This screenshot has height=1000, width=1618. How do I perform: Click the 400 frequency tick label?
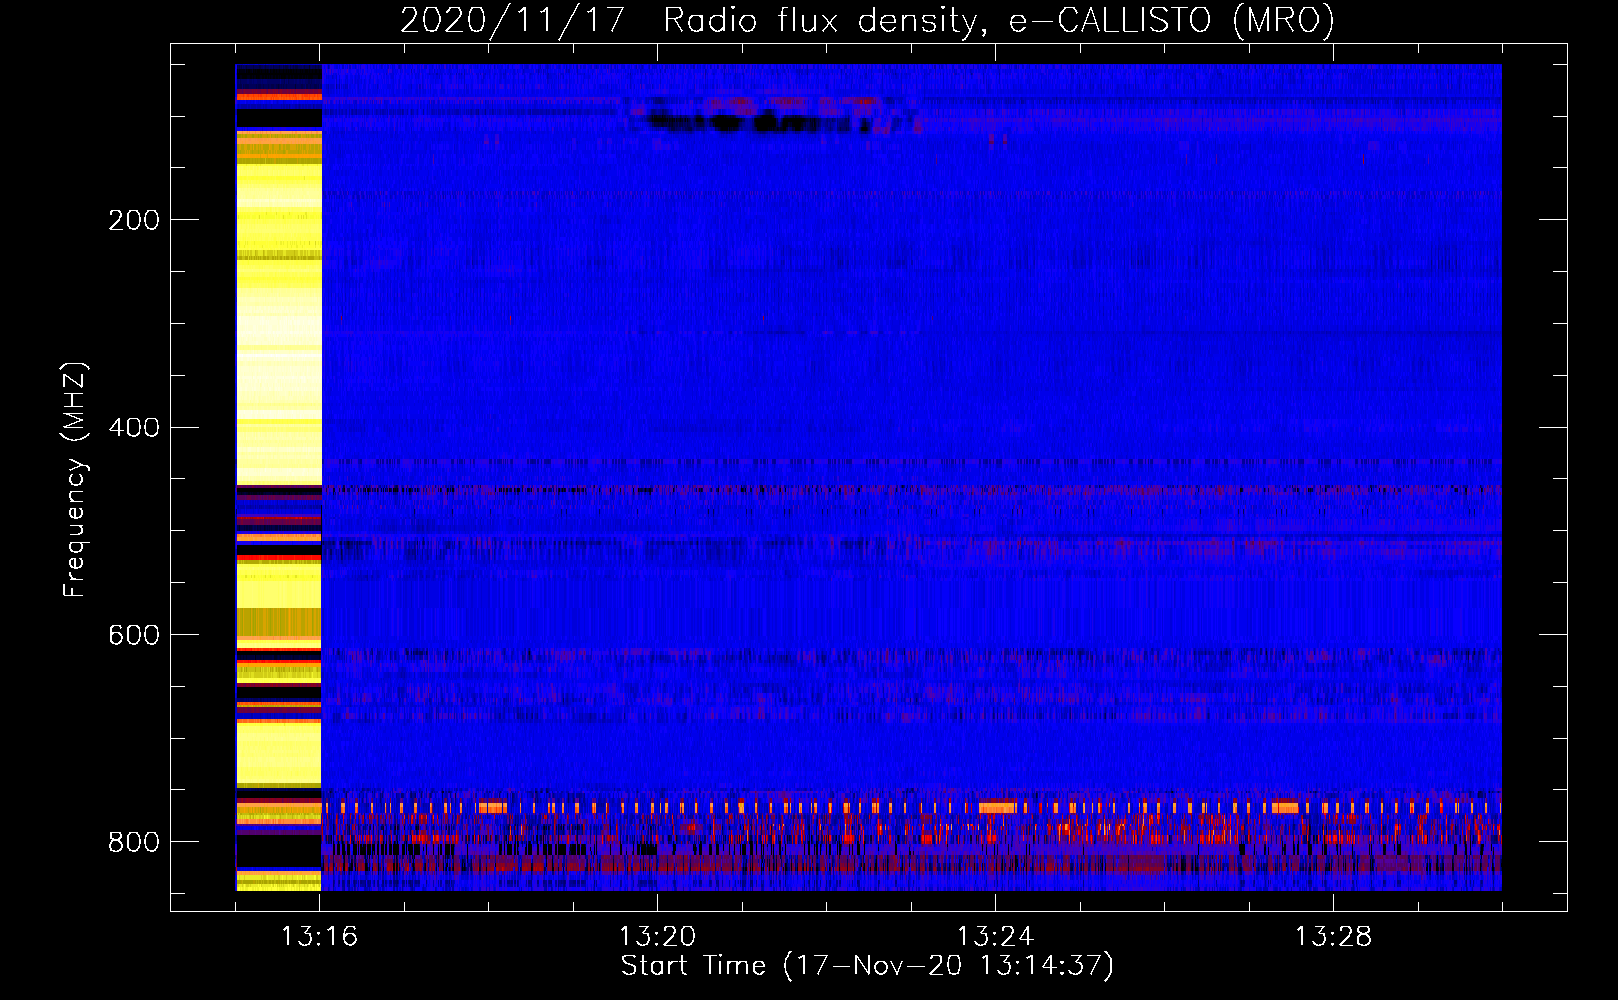tap(134, 428)
